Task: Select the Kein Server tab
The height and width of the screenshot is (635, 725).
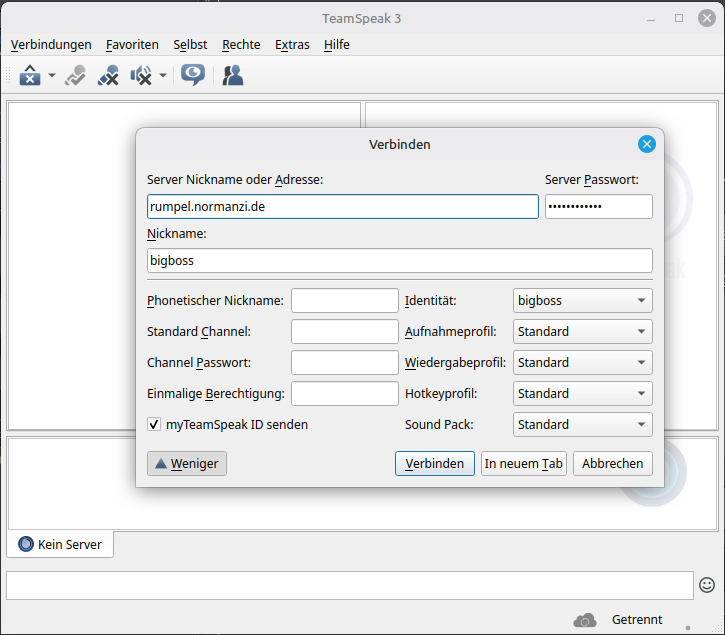Action: [x=61, y=544]
